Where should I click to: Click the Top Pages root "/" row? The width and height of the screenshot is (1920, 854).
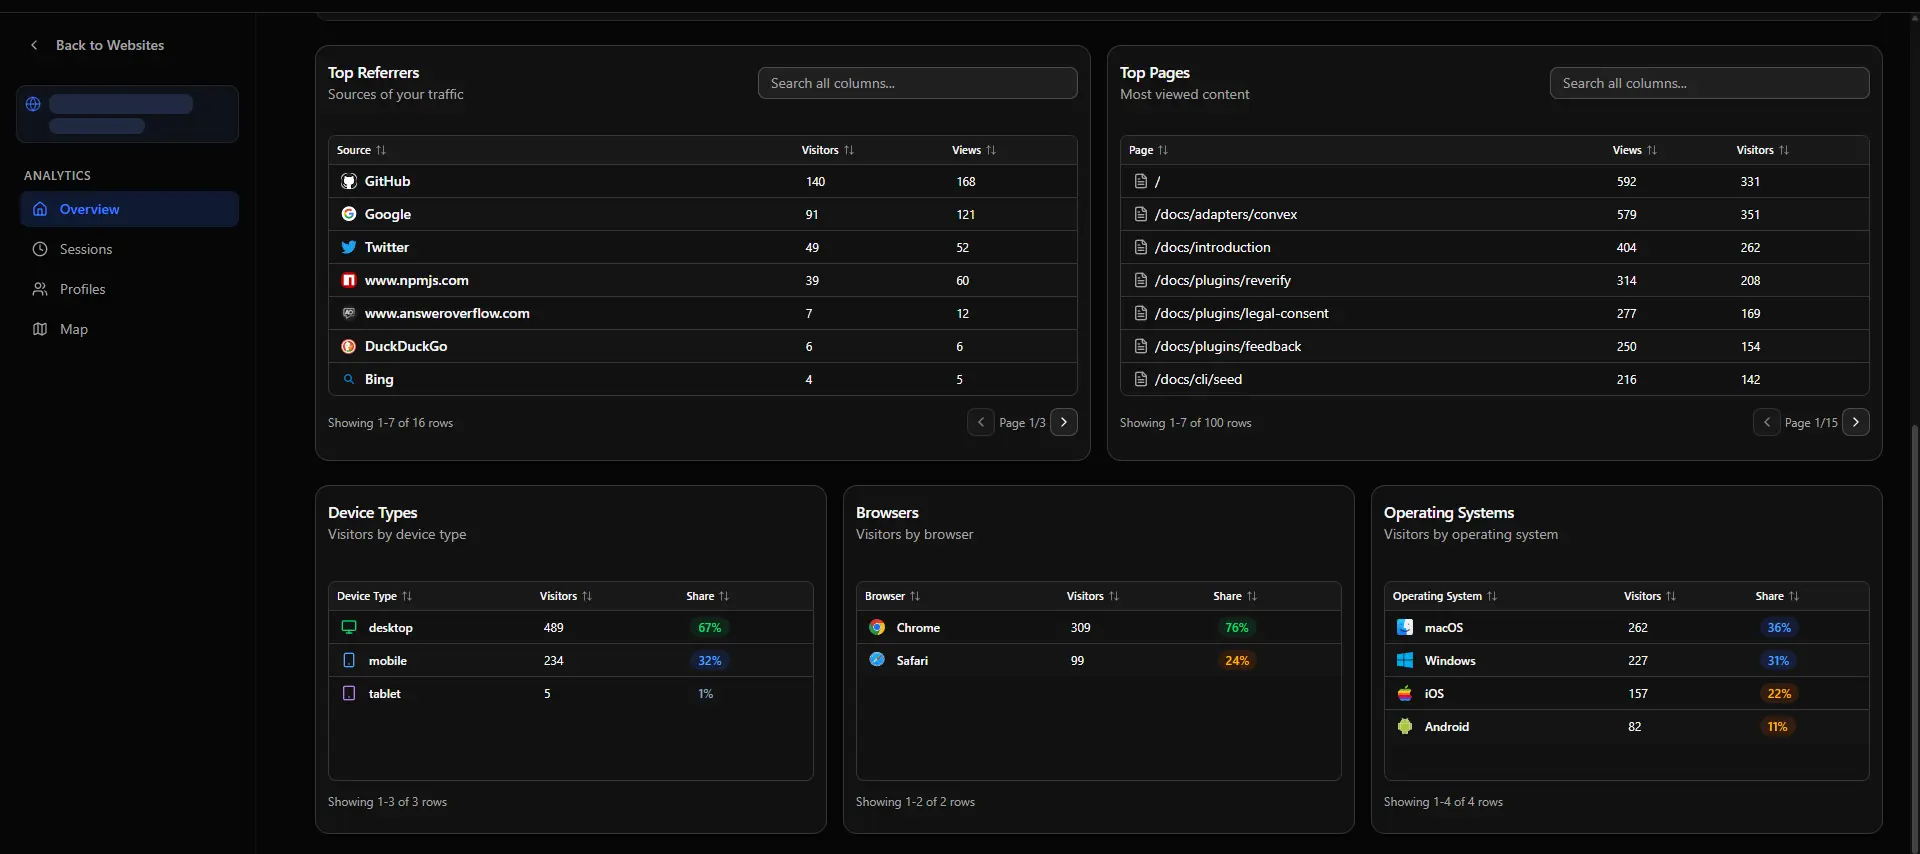pos(1494,181)
